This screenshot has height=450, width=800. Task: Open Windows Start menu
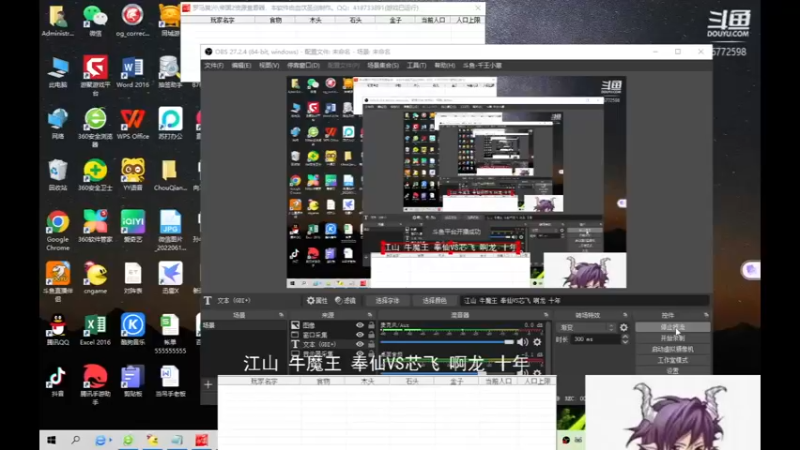pos(52,440)
